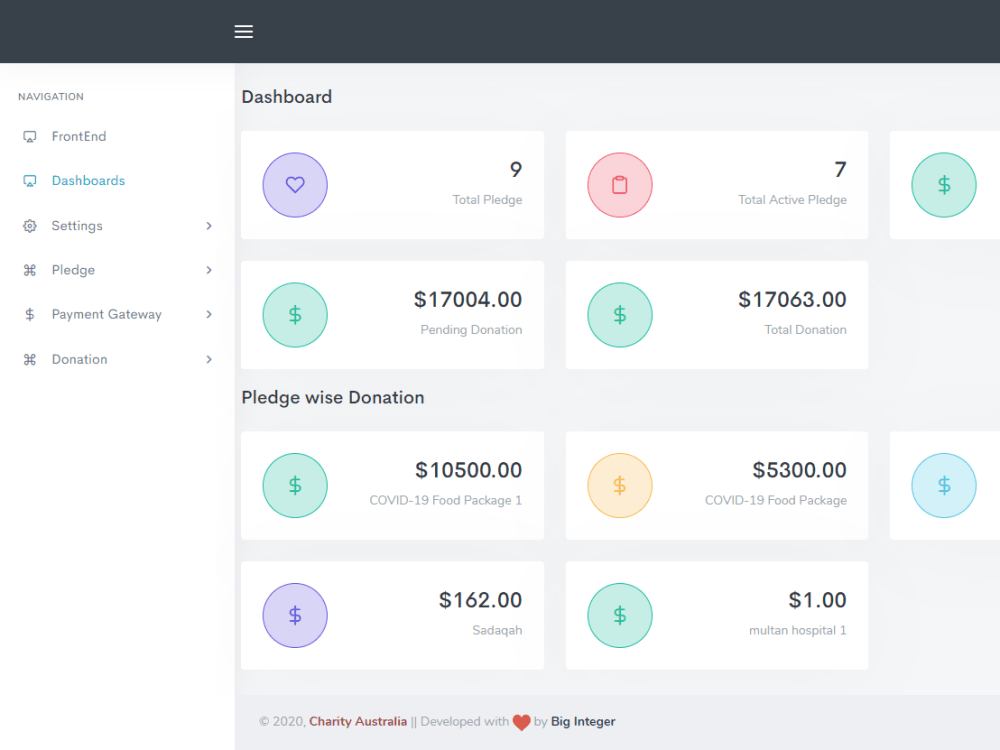Screen dimensions: 1000x750
Task: Click the heart icon on Total Pledge card
Action: tap(295, 185)
